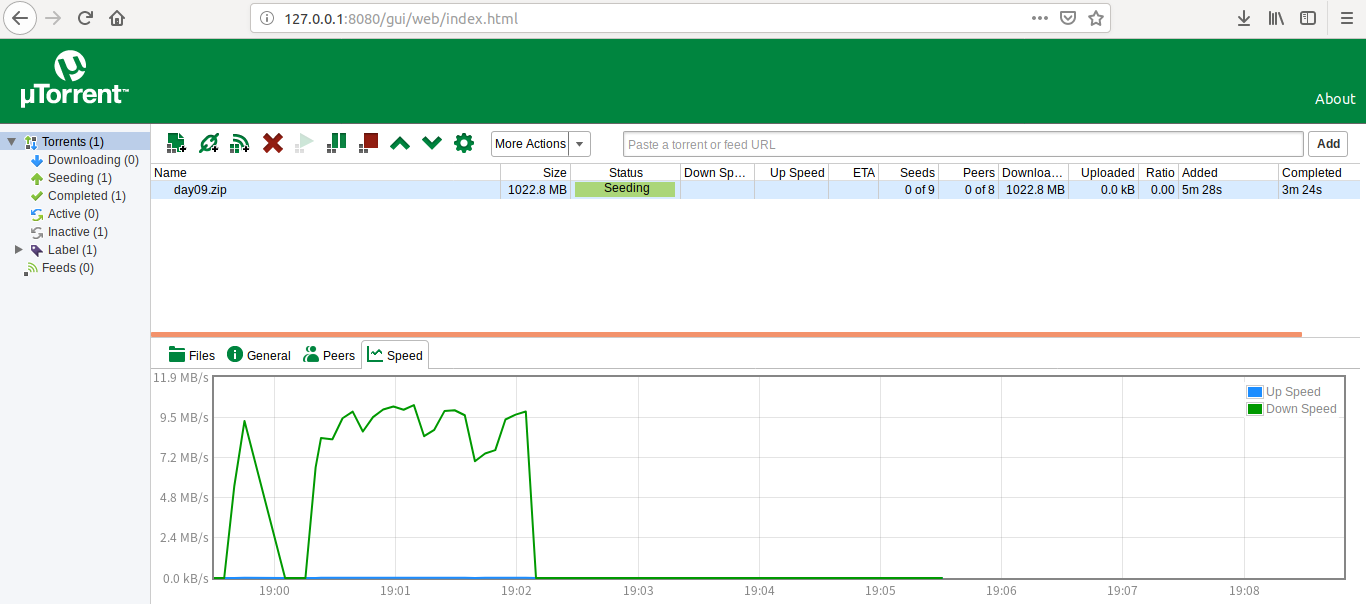Open the More Actions dropdown arrow
The width and height of the screenshot is (1366, 604).
[x=580, y=144]
